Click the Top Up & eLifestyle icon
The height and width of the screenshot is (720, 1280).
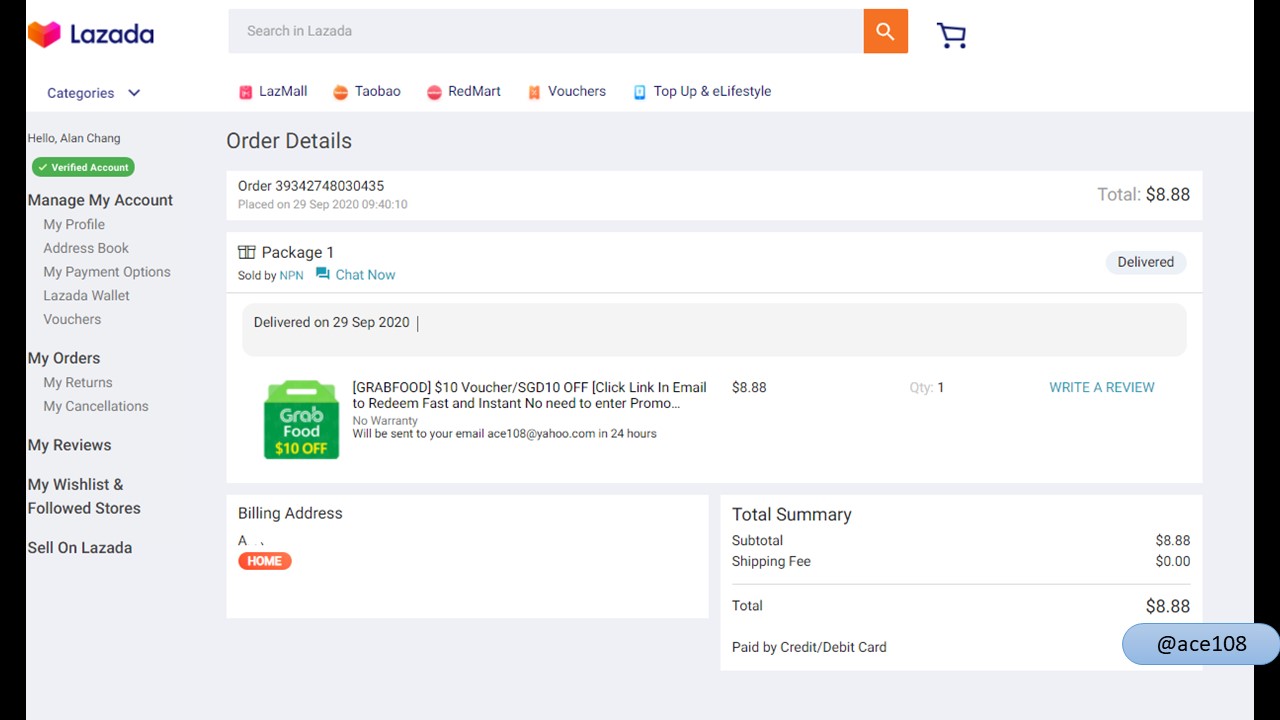coord(640,92)
